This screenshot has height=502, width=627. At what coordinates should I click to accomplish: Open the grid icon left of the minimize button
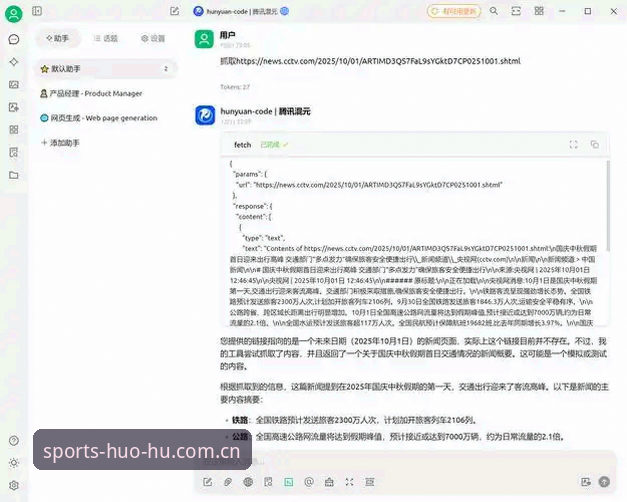click(539, 11)
